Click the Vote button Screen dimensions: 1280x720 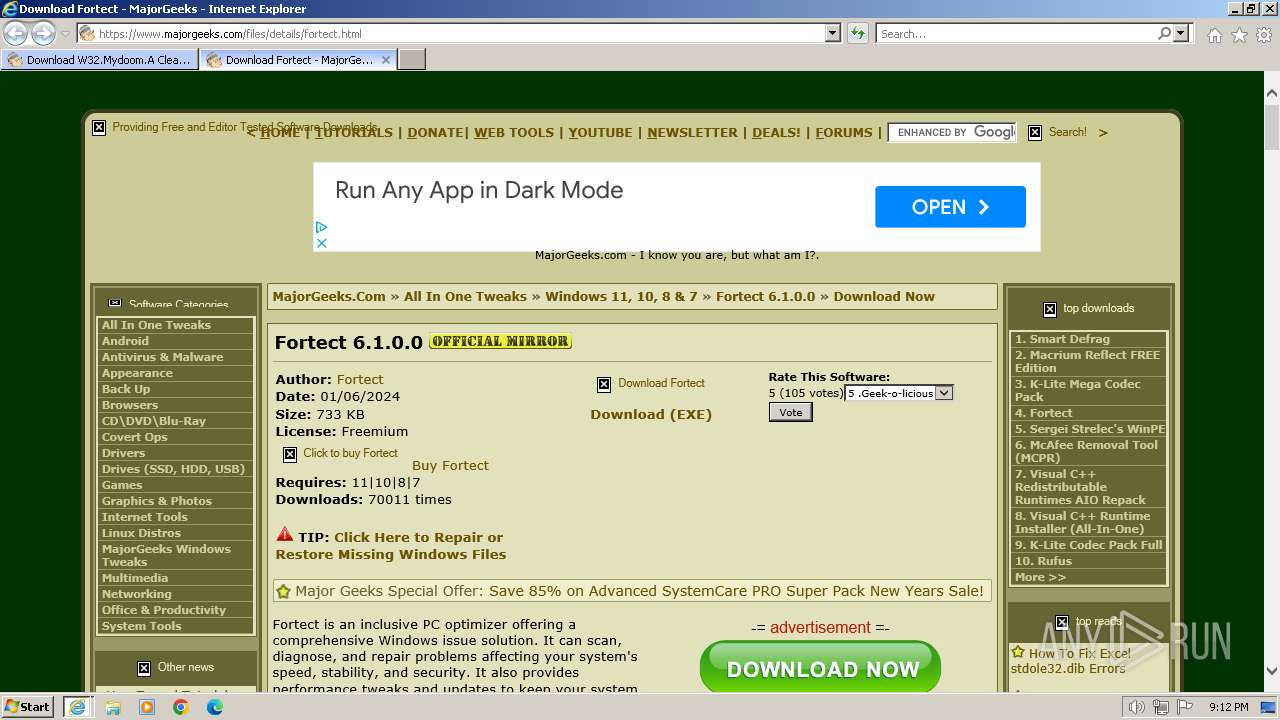790,412
